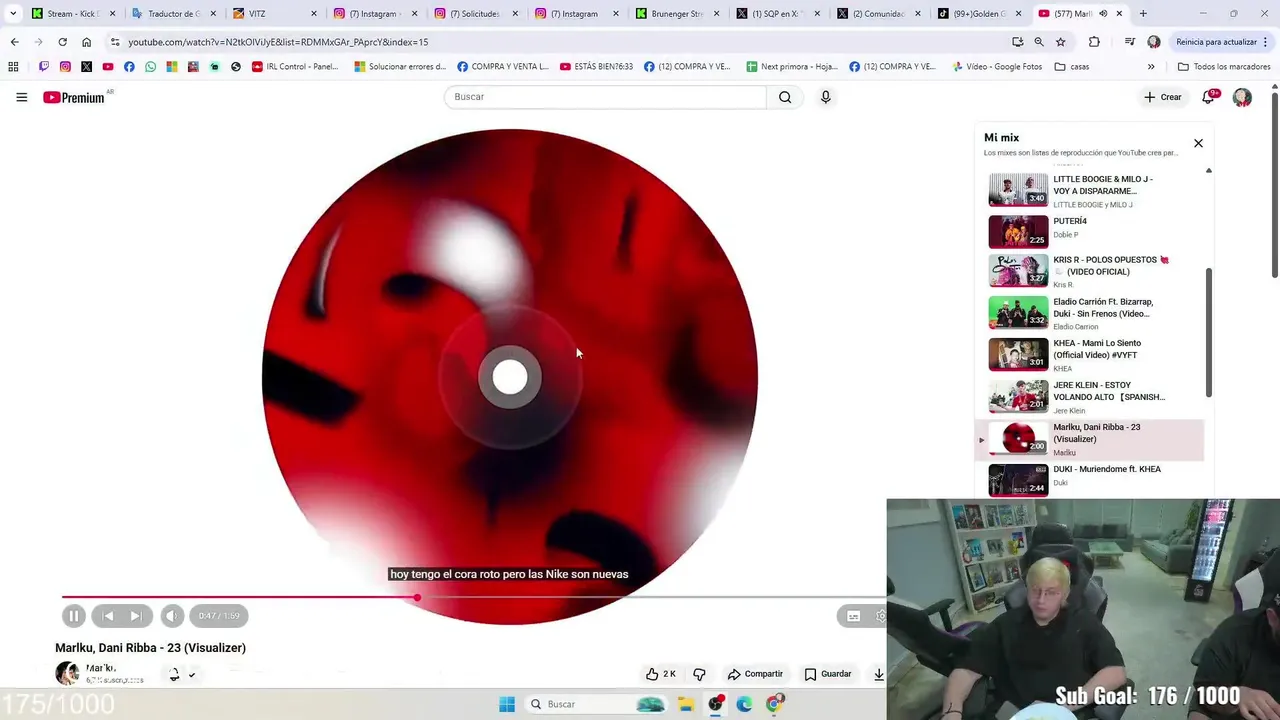Close the Mi mix playlist panel
This screenshot has height=720, width=1280.
tap(1198, 143)
